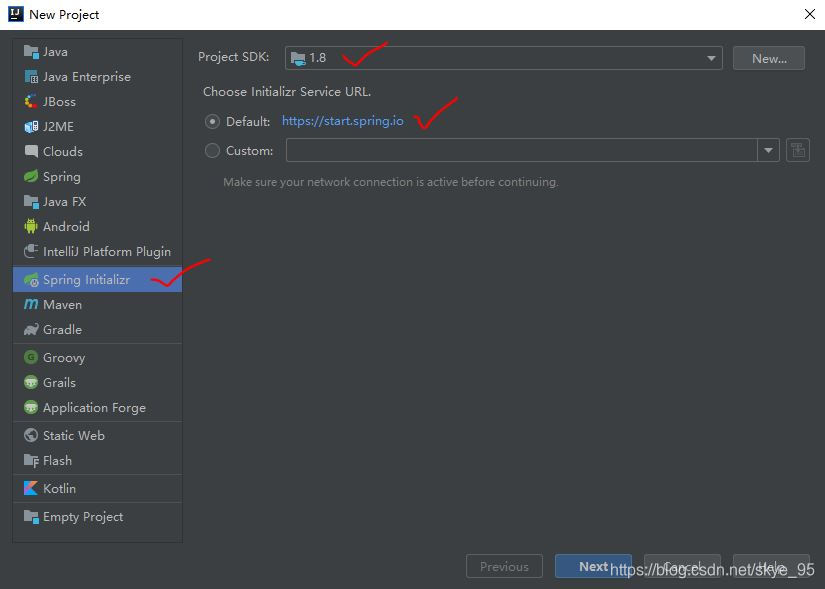
Task: Click the Next button
Action: [x=593, y=566]
